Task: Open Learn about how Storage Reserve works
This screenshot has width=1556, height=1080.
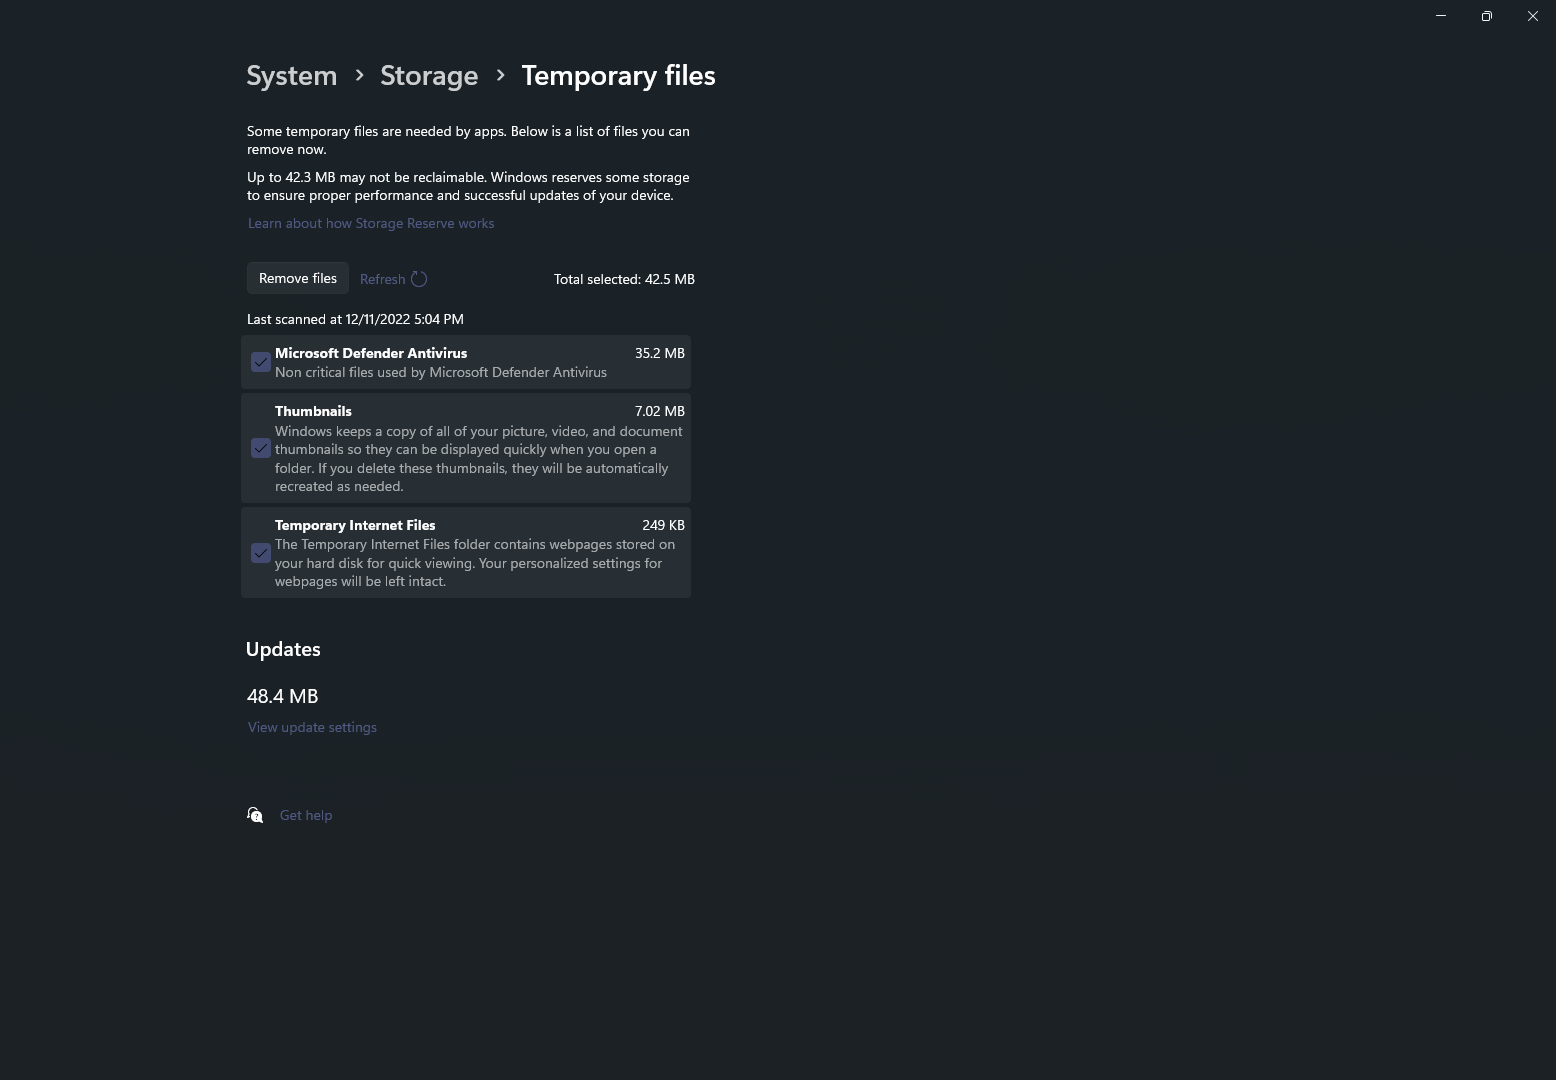Action: pos(371,223)
